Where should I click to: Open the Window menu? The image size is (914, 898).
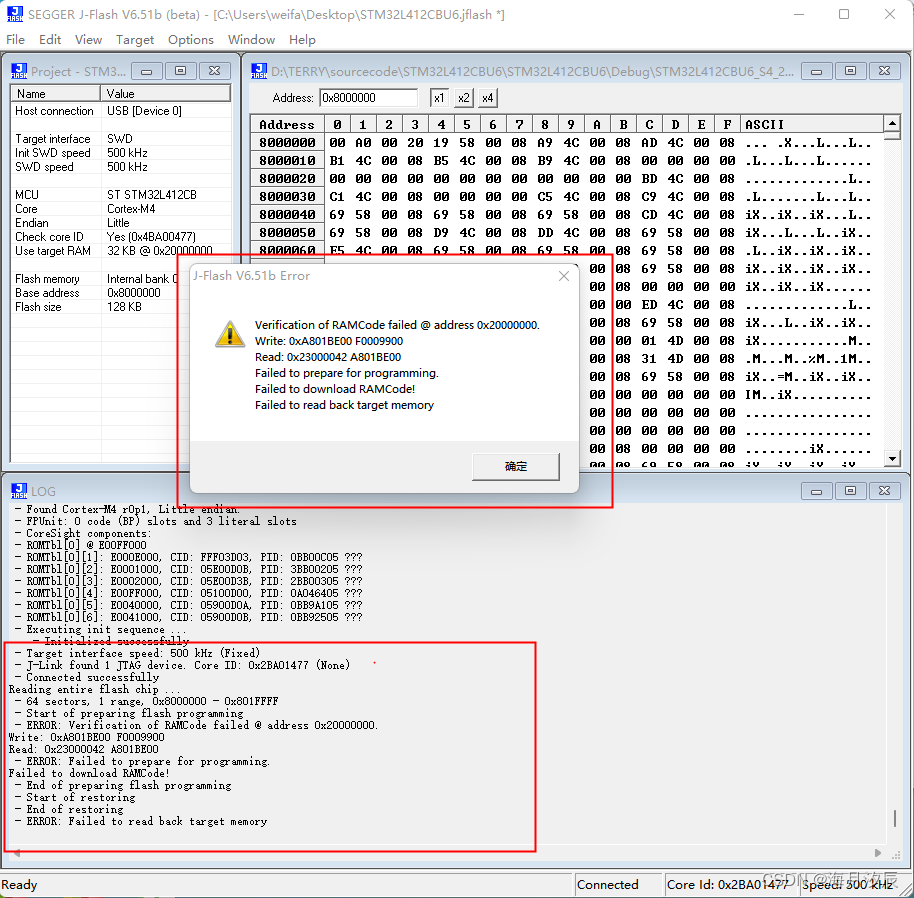click(x=251, y=40)
